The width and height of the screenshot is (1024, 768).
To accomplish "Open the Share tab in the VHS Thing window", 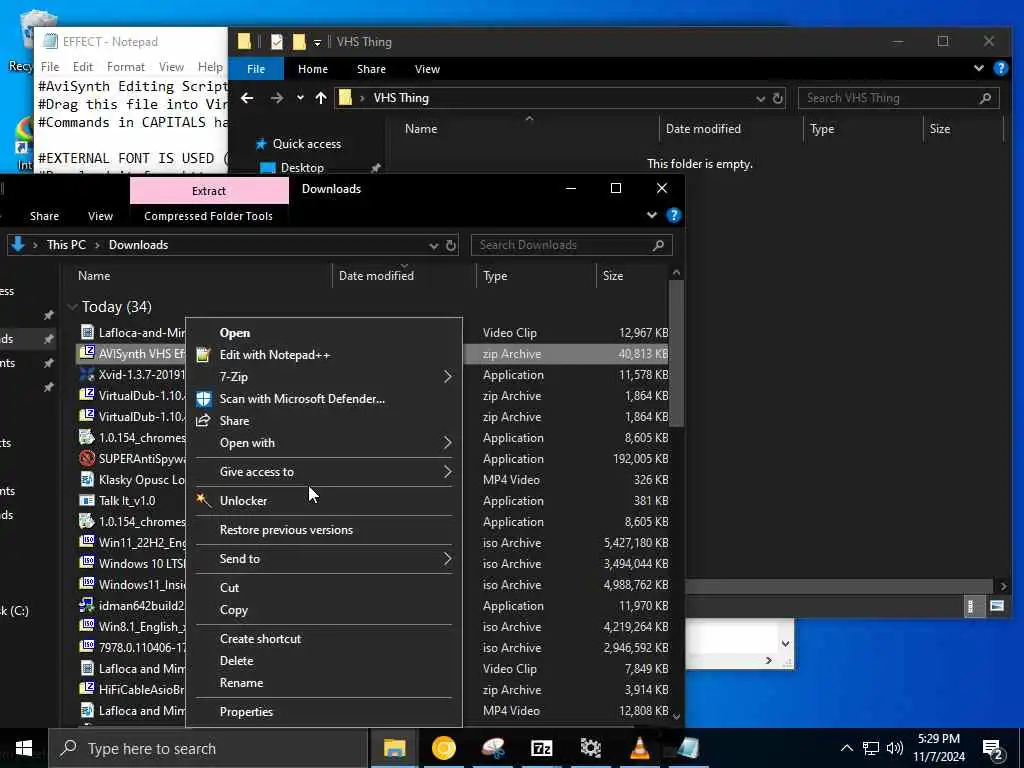I will point(371,69).
